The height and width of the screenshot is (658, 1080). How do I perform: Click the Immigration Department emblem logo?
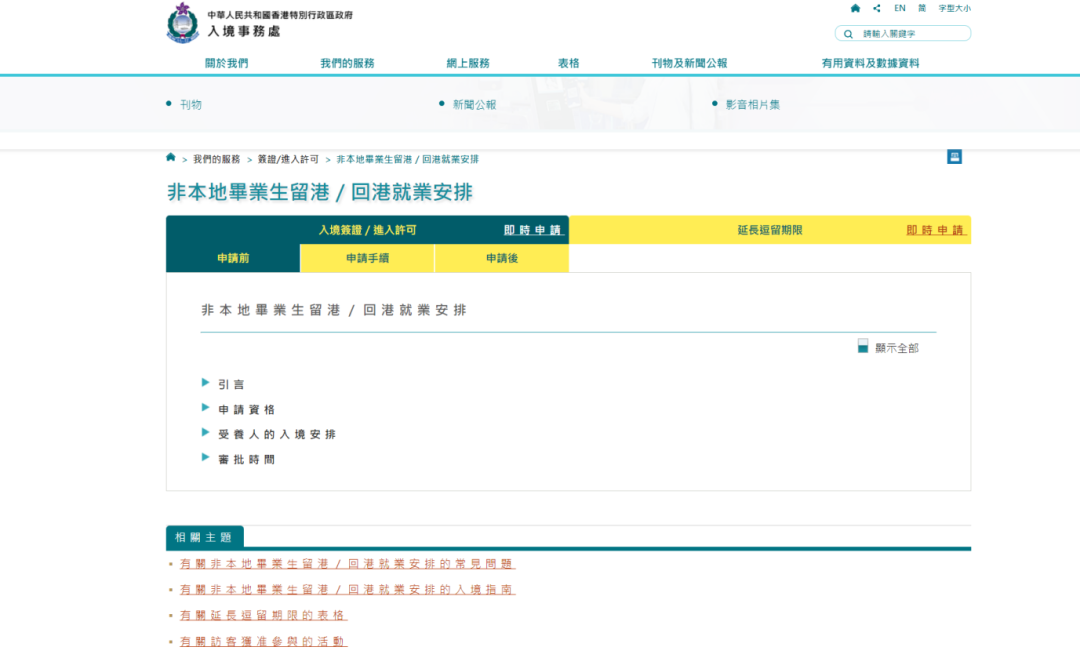tap(183, 23)
